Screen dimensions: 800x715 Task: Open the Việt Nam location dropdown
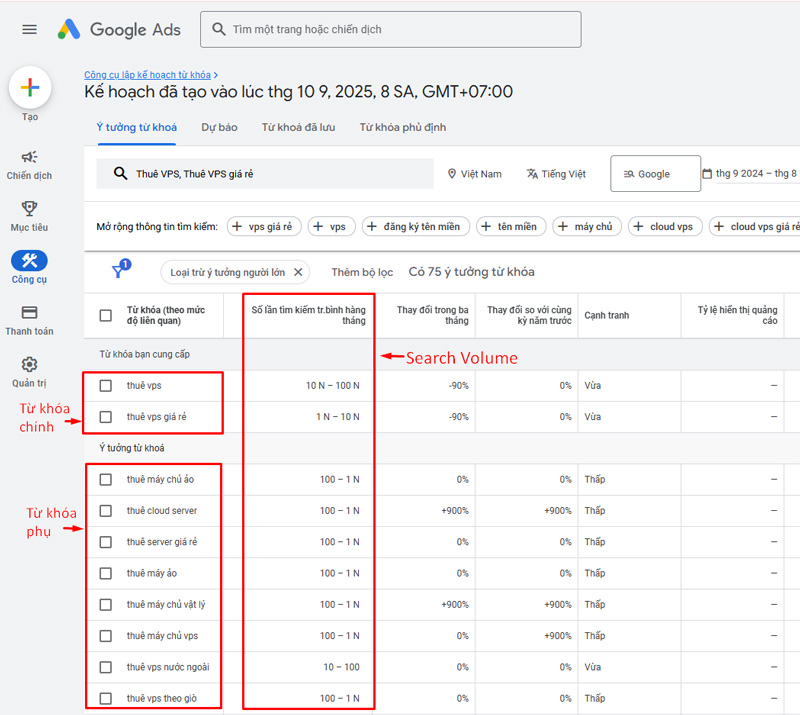click(474, 173)
